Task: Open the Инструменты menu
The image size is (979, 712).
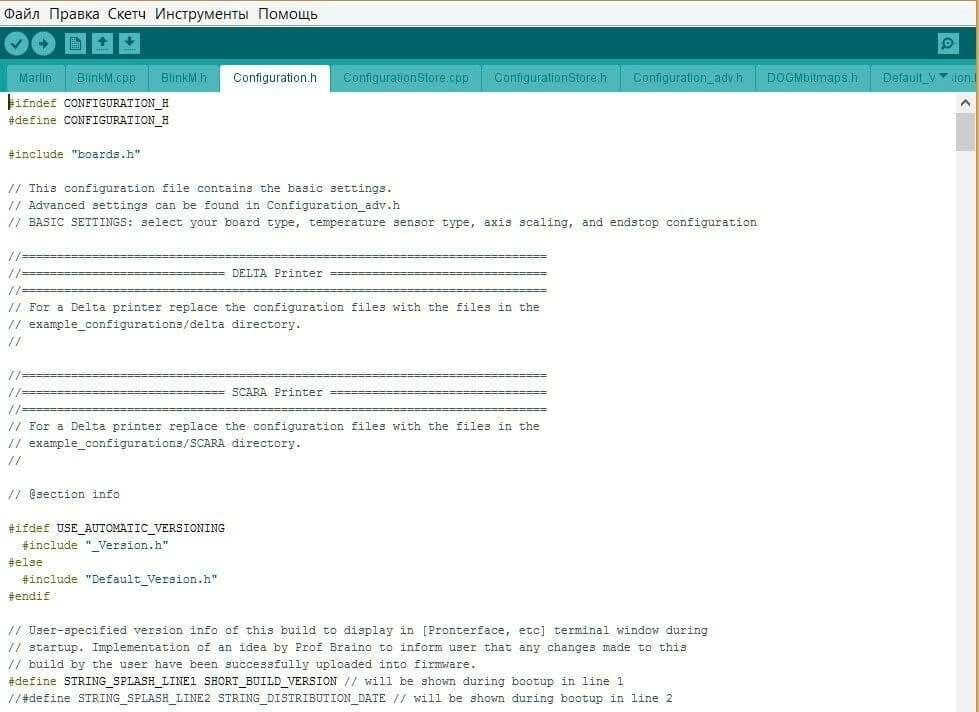Action: pyautogui.click(x=202, y=13)
